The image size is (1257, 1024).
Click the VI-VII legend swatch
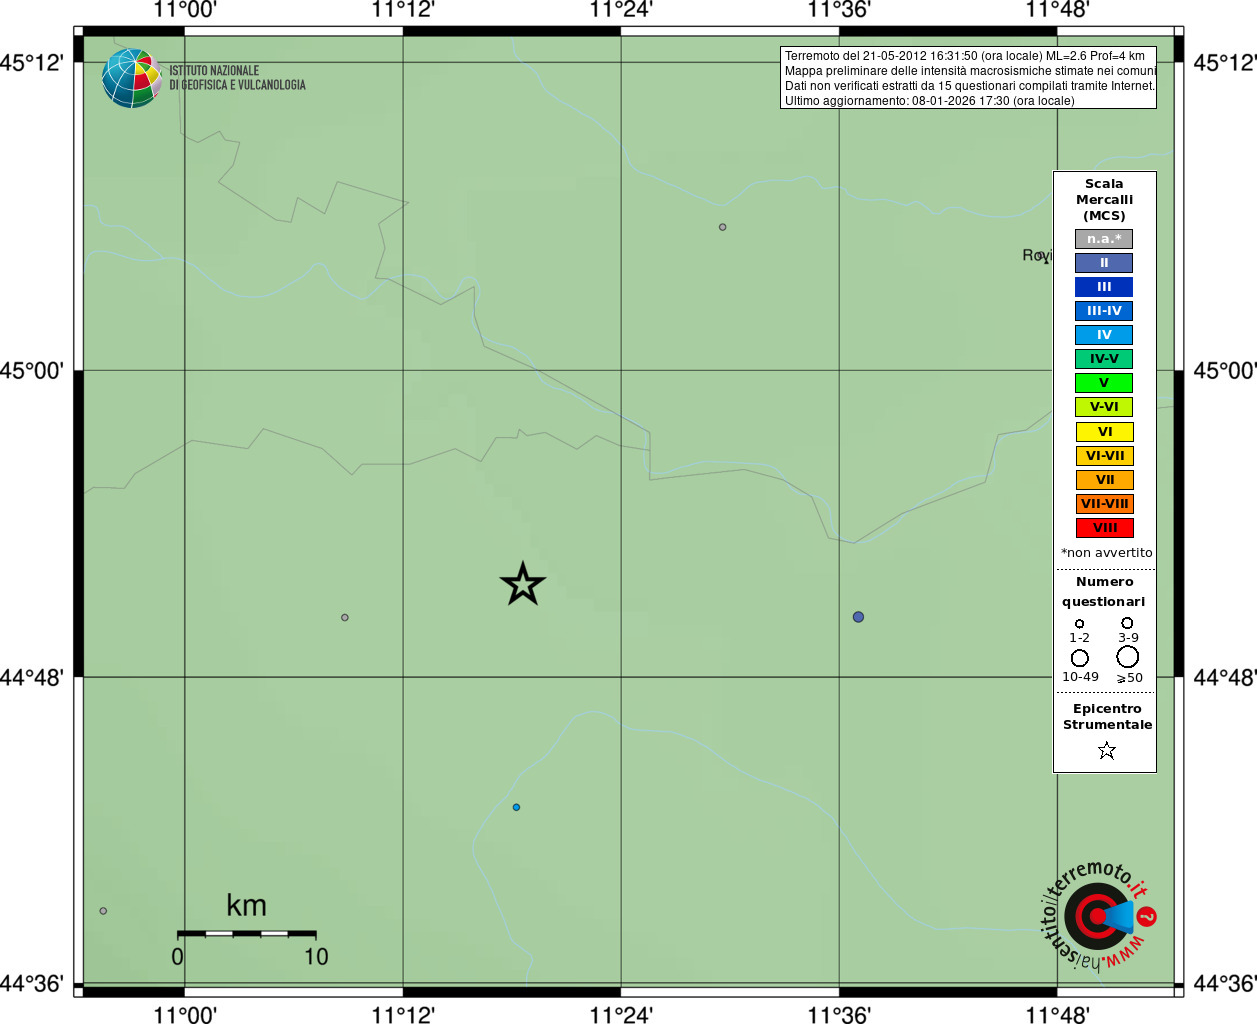(x=1105, y=456)
